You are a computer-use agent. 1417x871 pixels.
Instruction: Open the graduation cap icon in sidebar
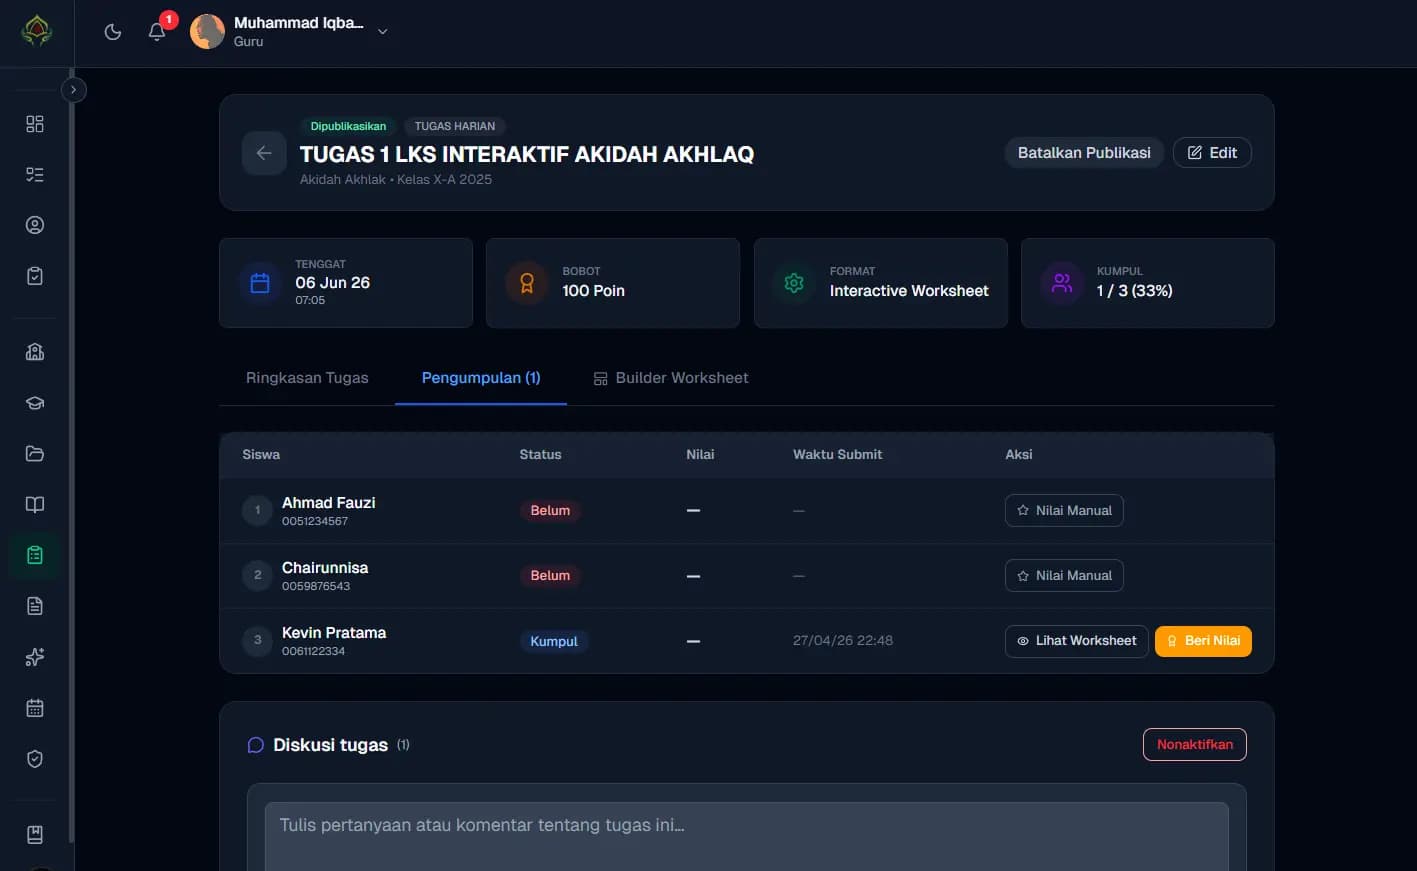pyautogui.click(x=35, y=403)
